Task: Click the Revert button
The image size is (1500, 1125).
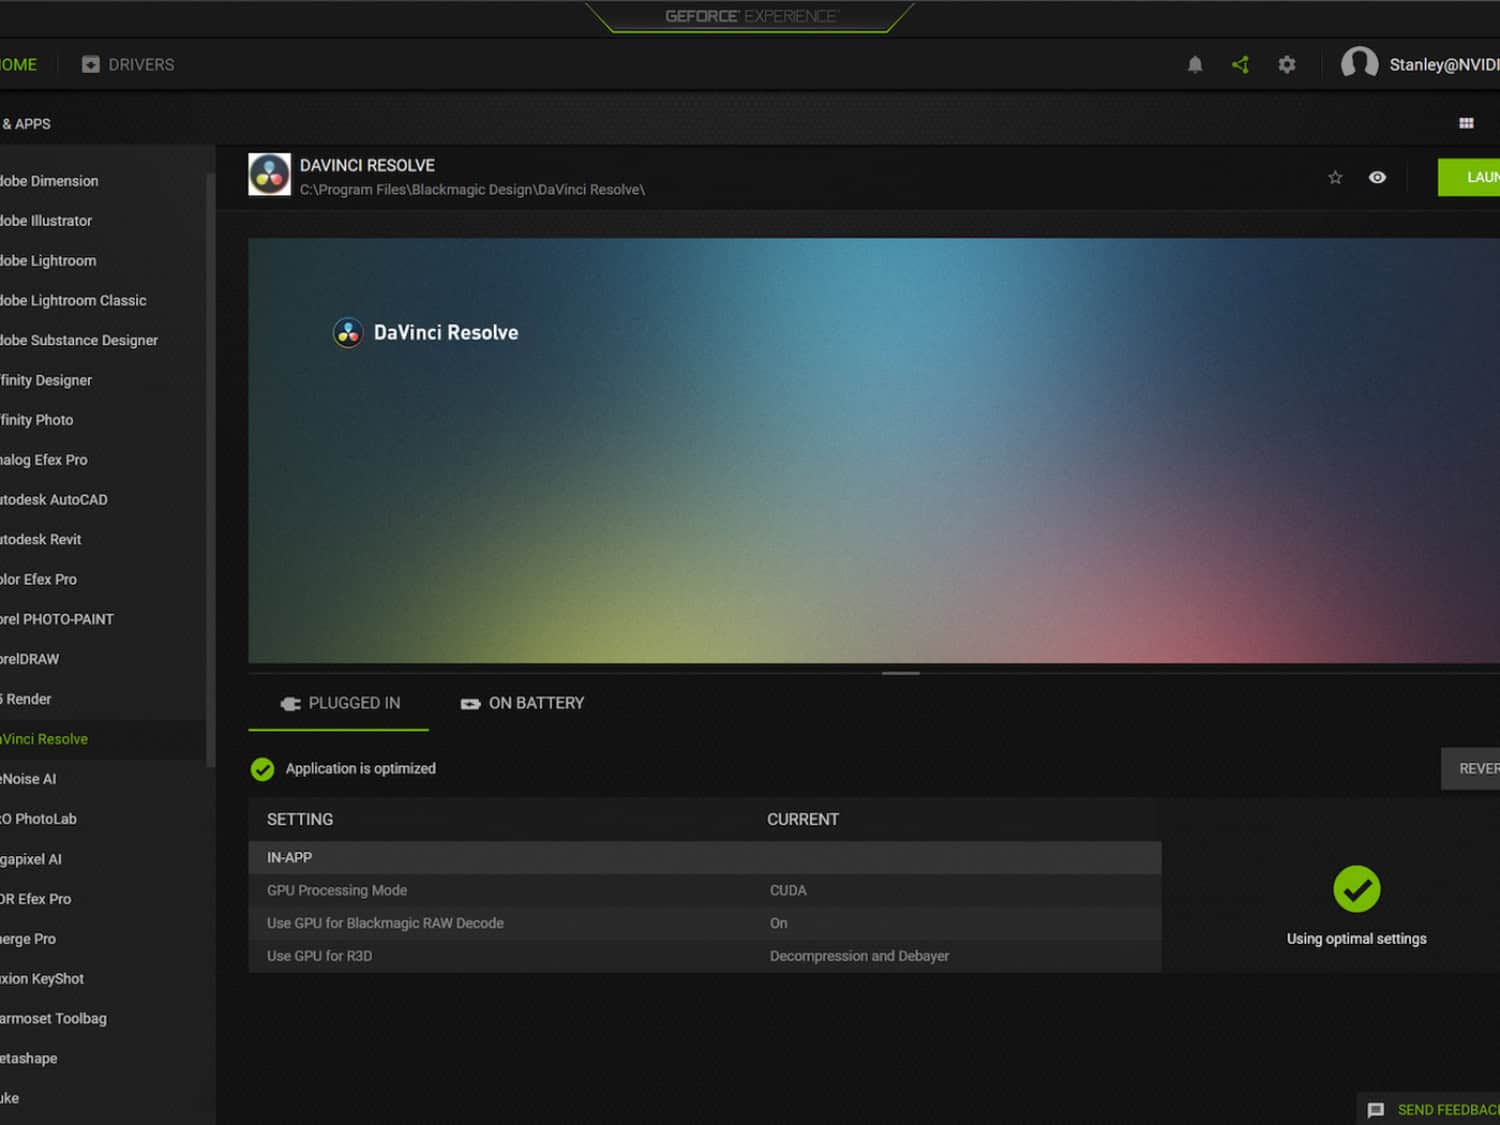Action: tap(1471, 769)
